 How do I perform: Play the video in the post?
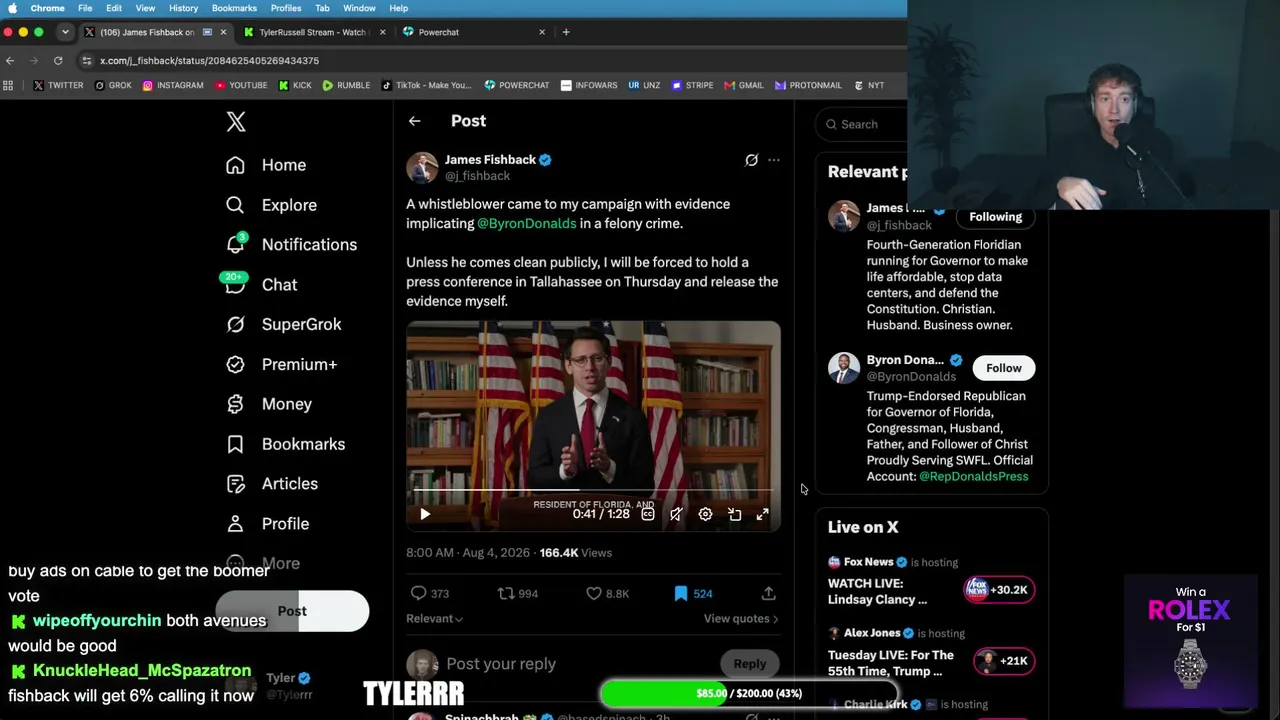[425, 514]
